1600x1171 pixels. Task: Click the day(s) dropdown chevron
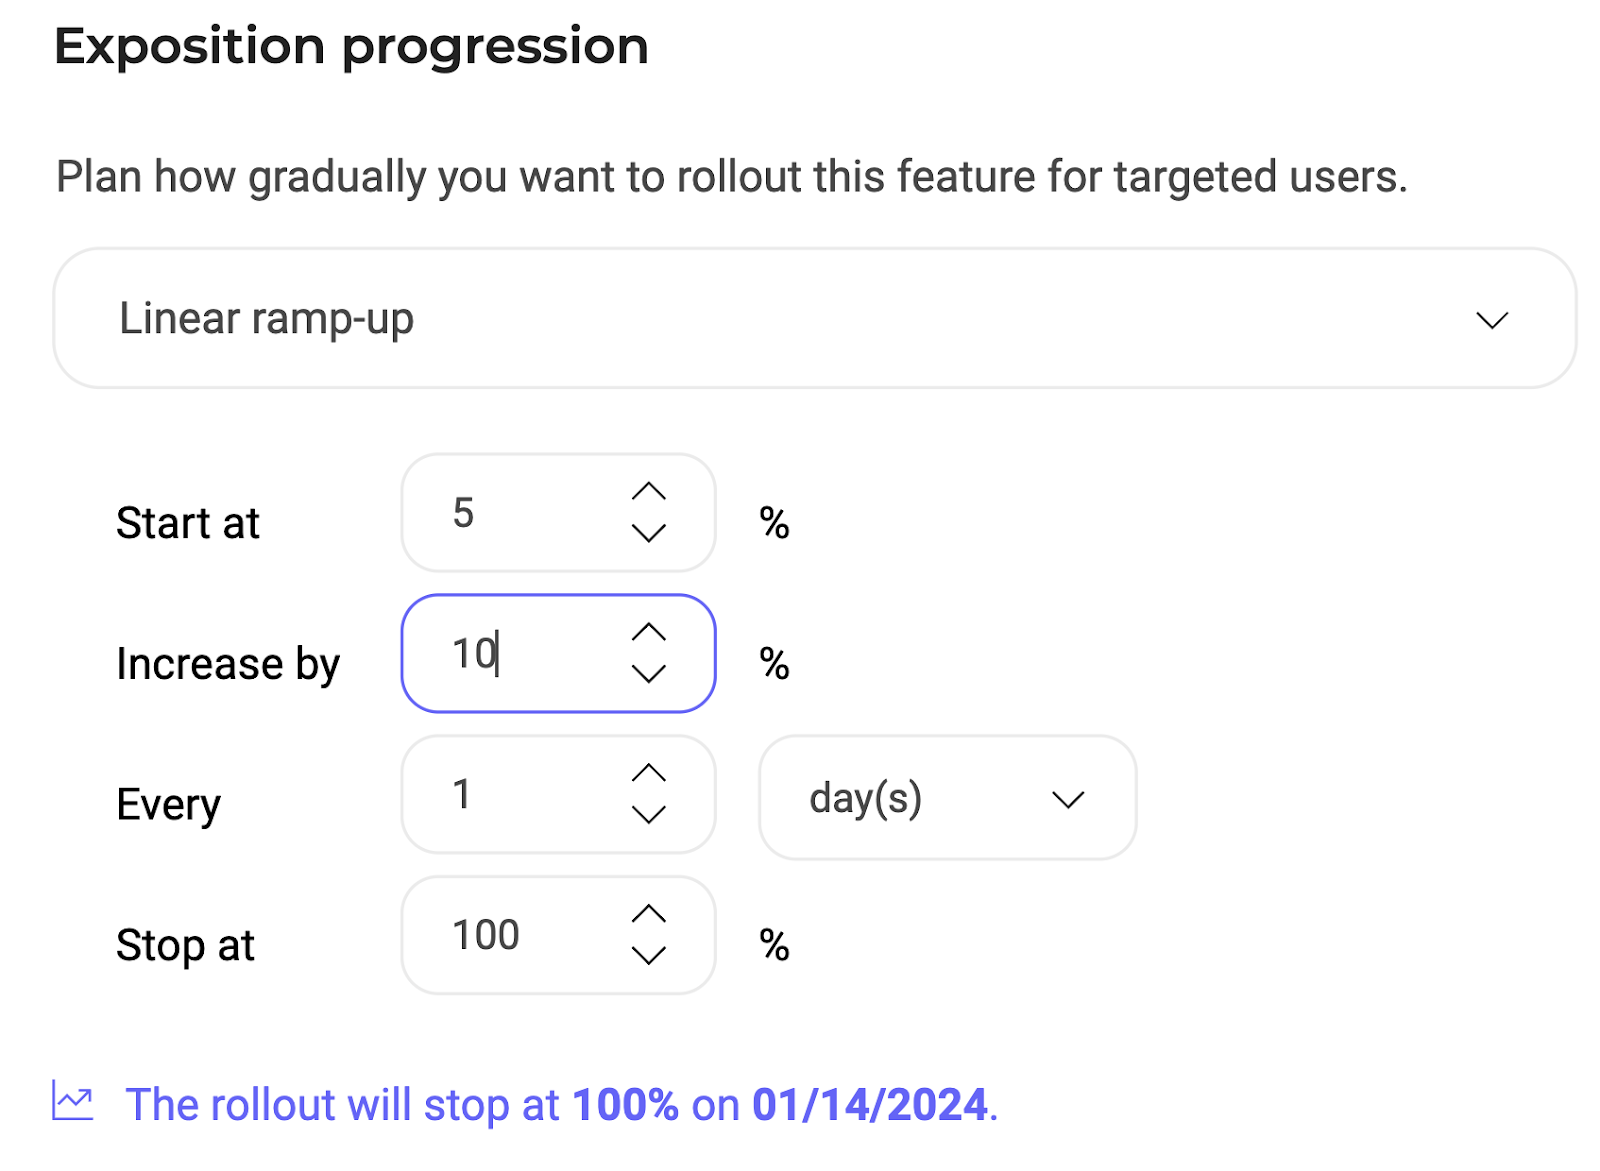[x=1068, y=800]
